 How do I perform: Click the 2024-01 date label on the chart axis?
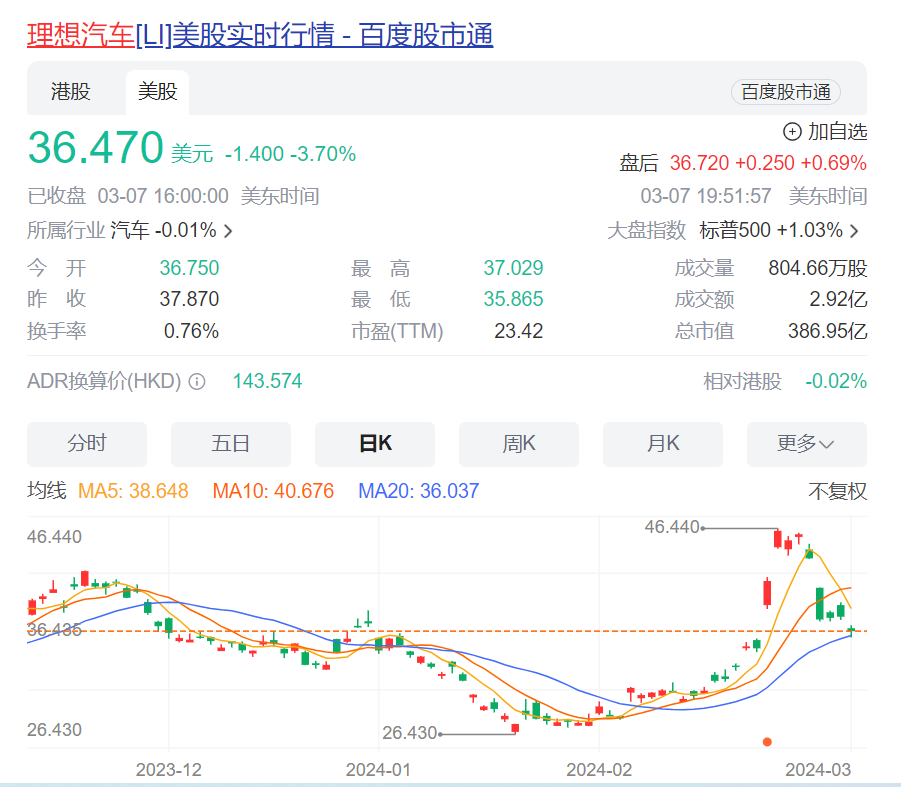pos(378,770)
